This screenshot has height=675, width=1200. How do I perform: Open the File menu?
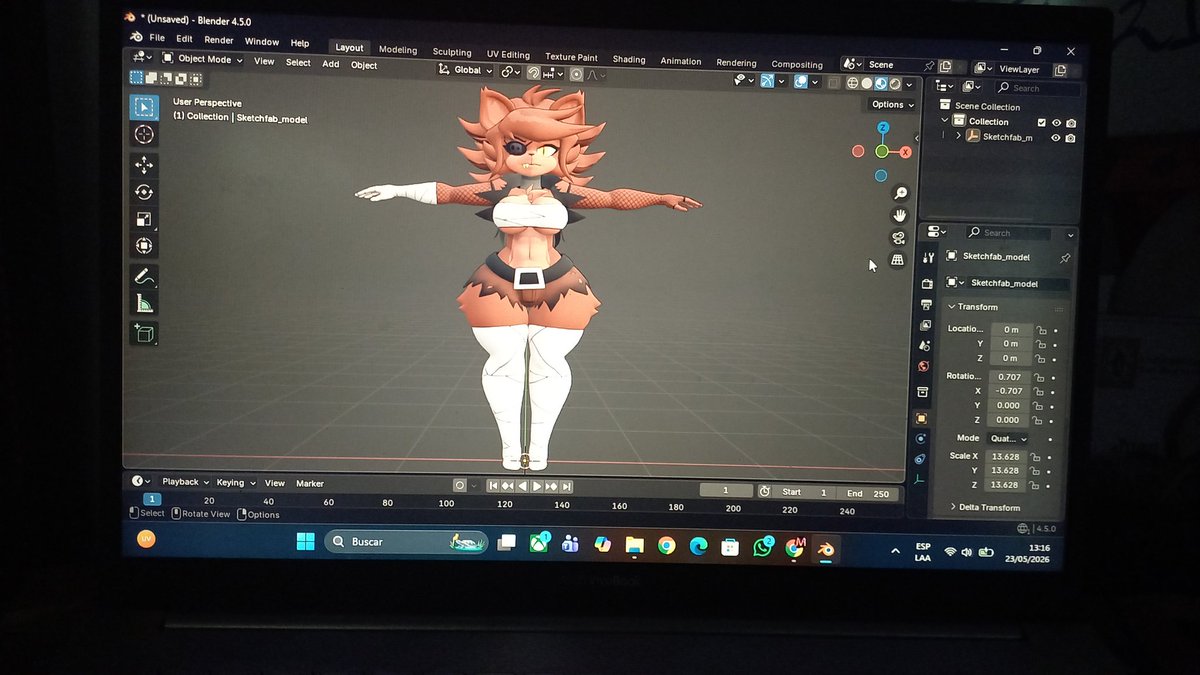coord(157,38)
